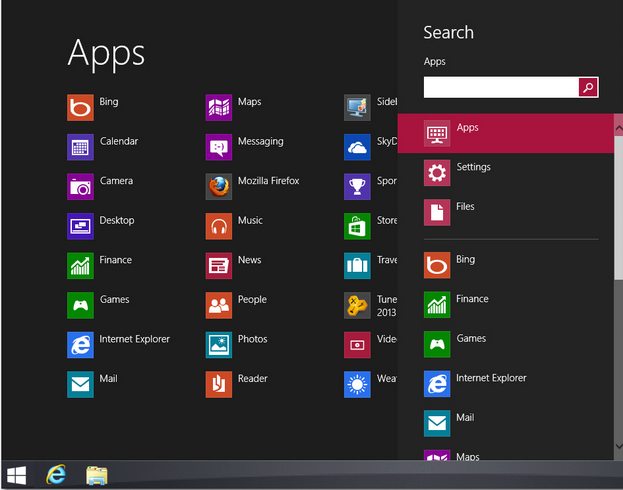Click the search pane scrollbar thumb
The image size is (623, 490).
click(619, 208)
